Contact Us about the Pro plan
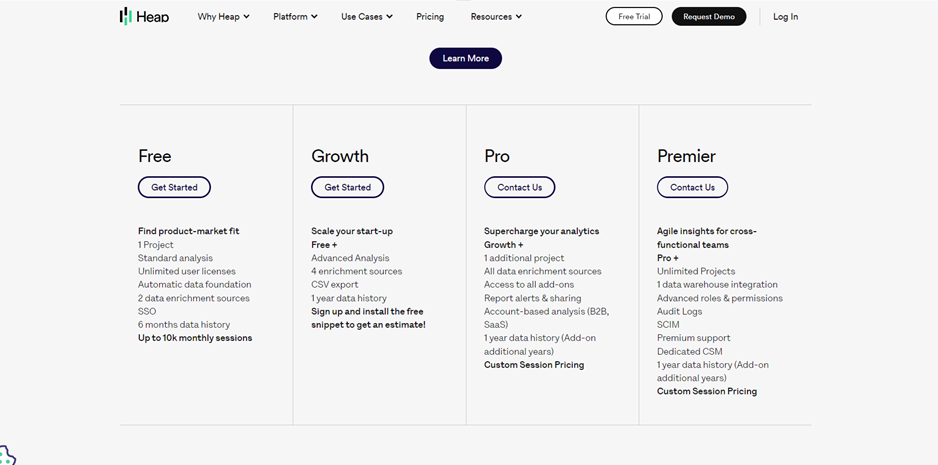The height and width of the screenshot is (465, 938). tap(520, 187)
